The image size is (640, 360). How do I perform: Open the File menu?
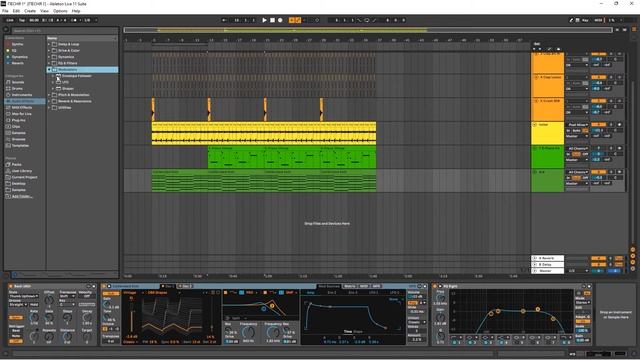click(x=5, y=11)
